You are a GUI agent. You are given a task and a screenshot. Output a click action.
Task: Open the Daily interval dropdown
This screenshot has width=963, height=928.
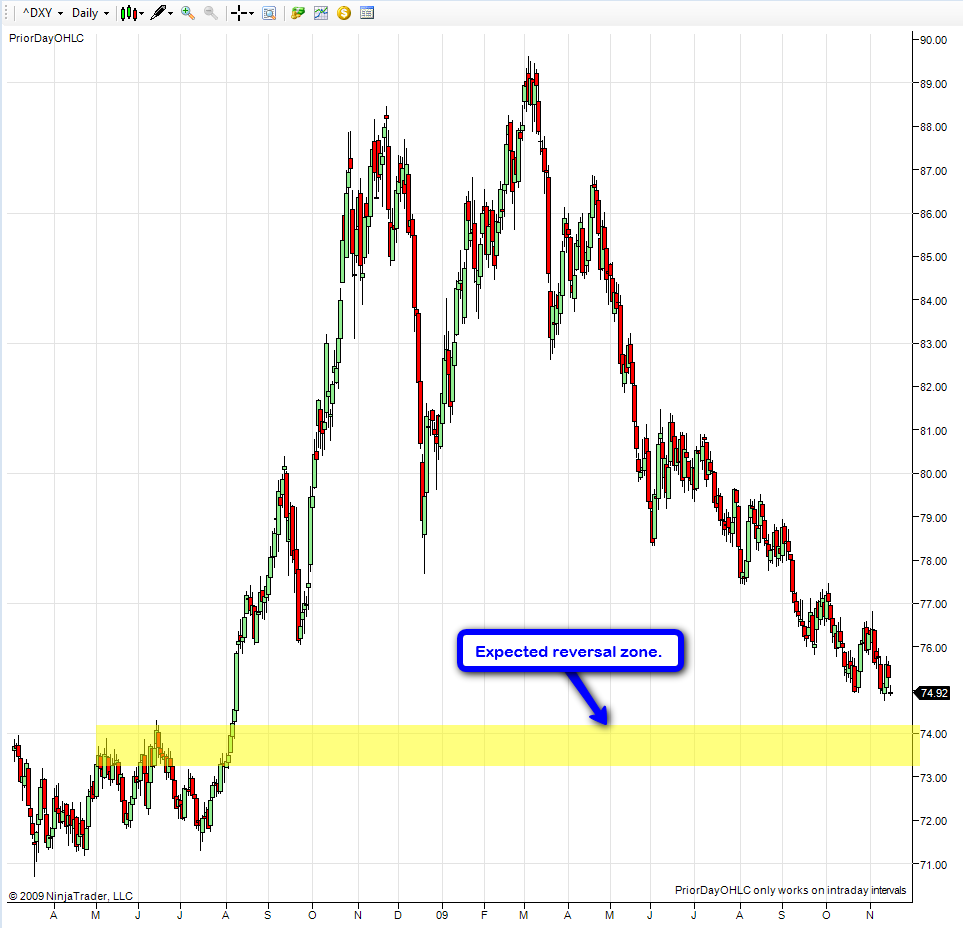[90, 13]
